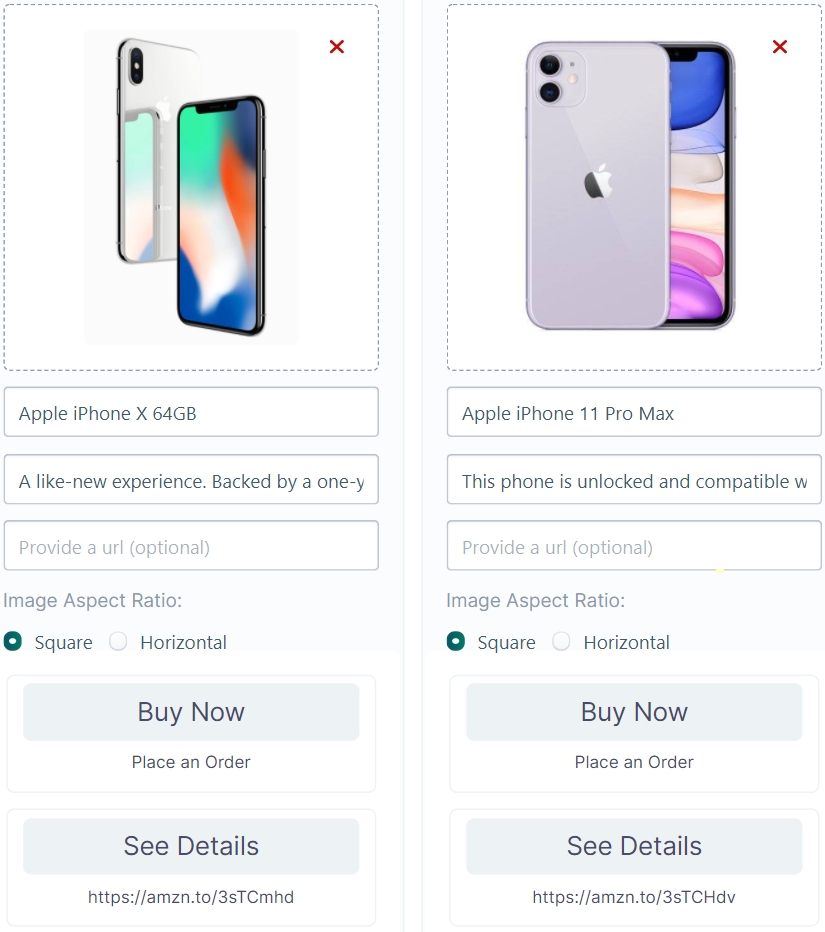Edit the "Apple iPhone X 64GB" title field

coord(191,413)
